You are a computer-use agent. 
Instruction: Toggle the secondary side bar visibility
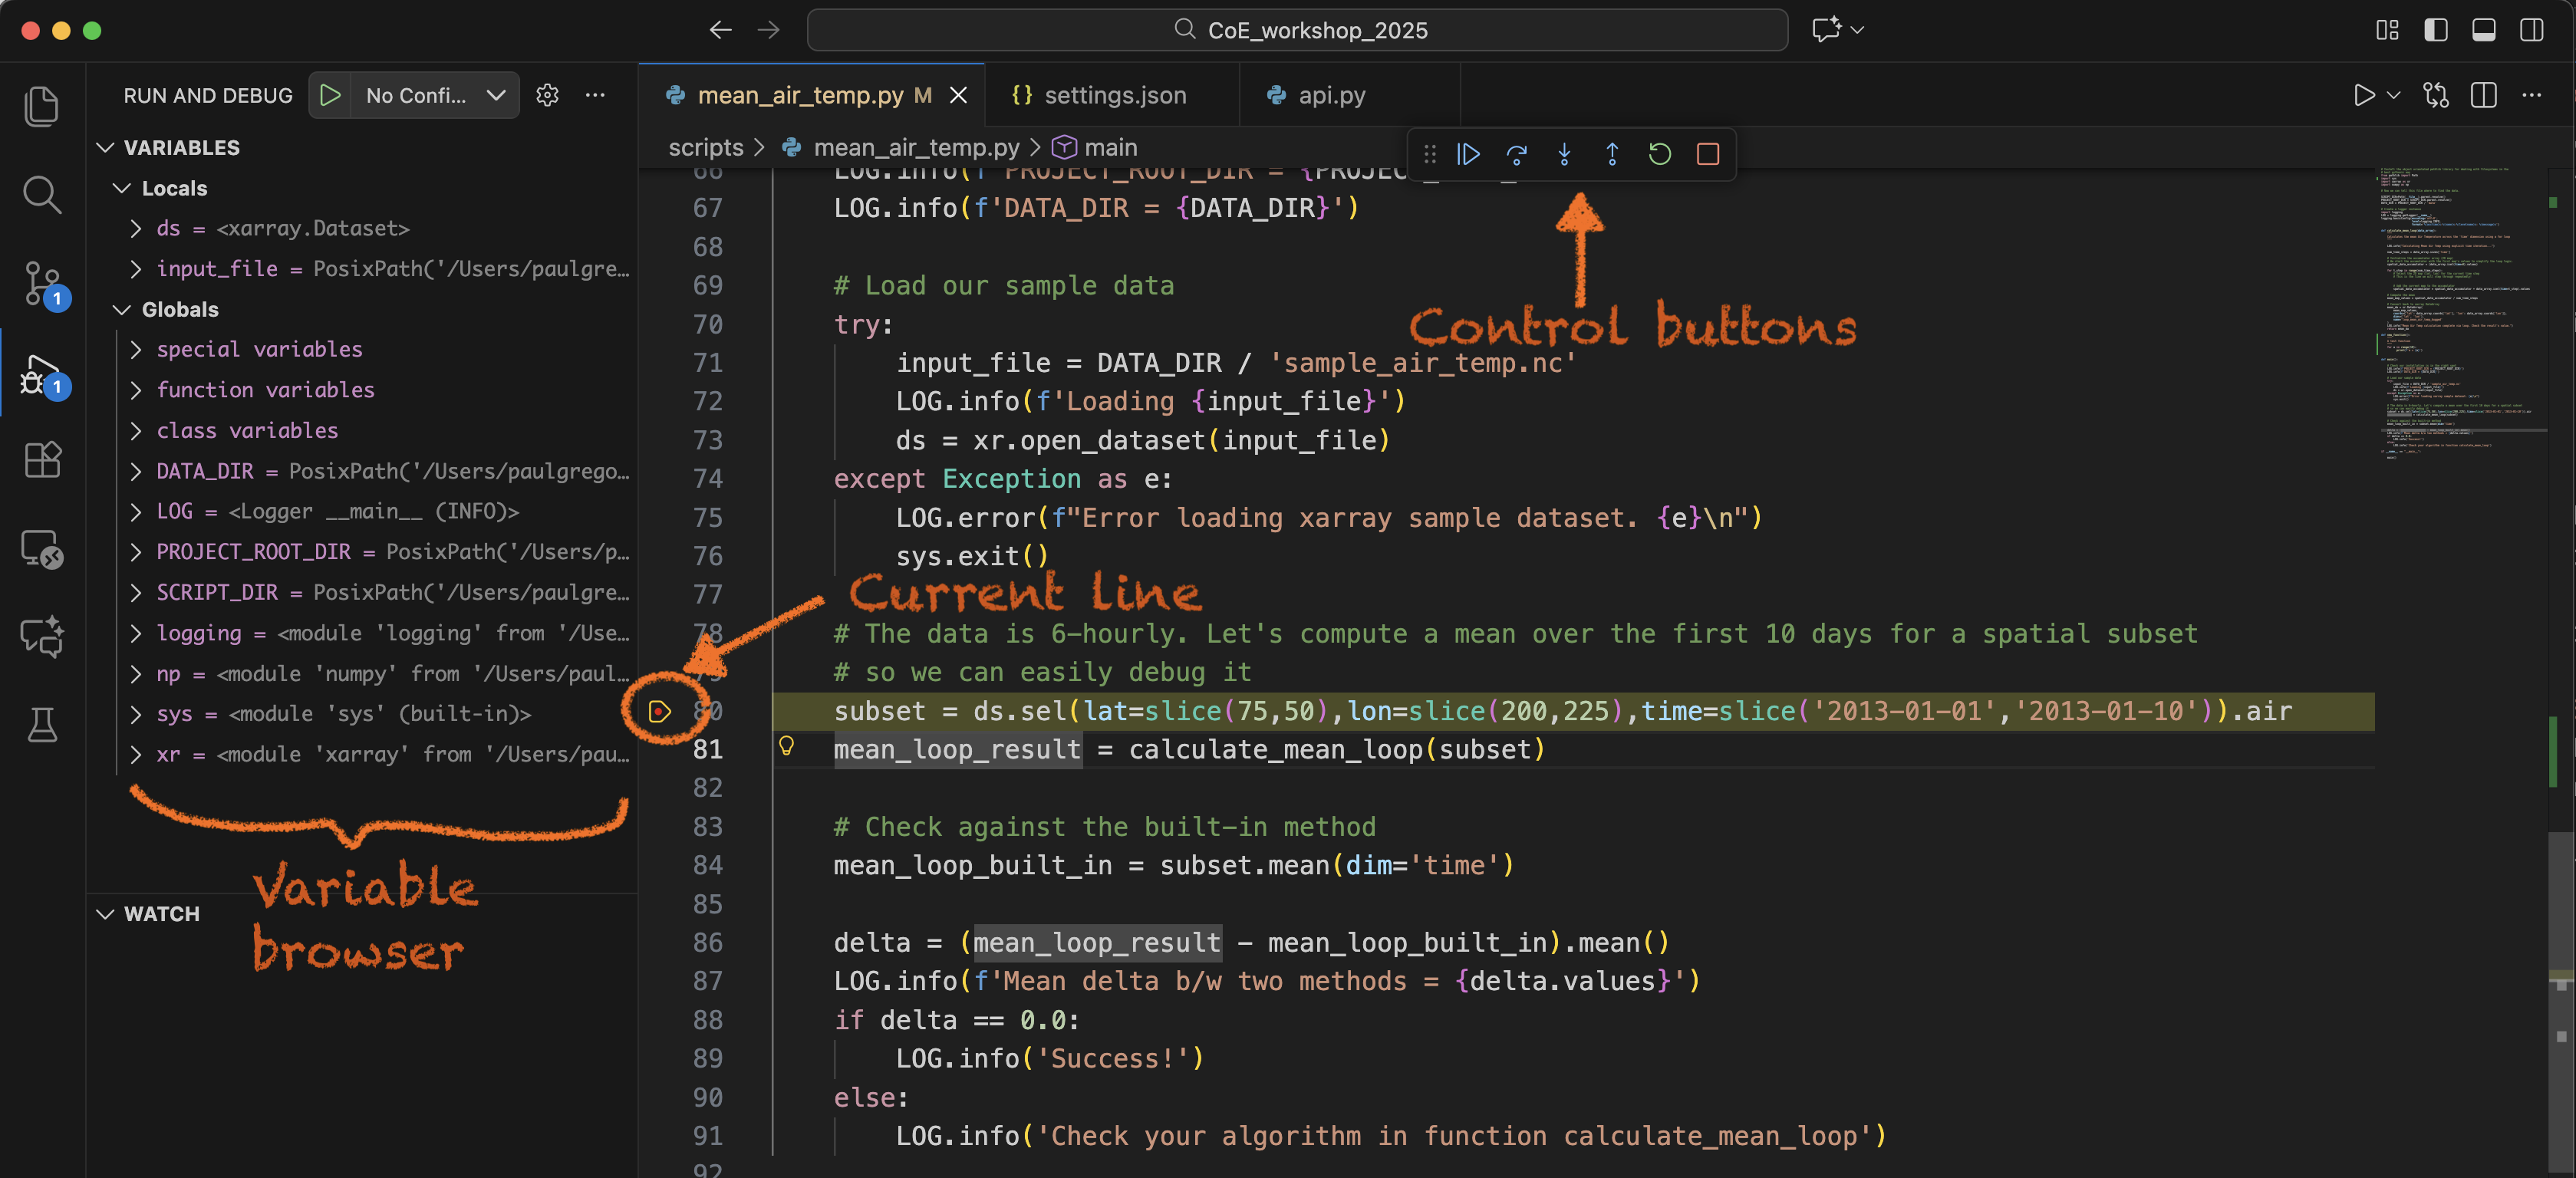pos(2531,30)
